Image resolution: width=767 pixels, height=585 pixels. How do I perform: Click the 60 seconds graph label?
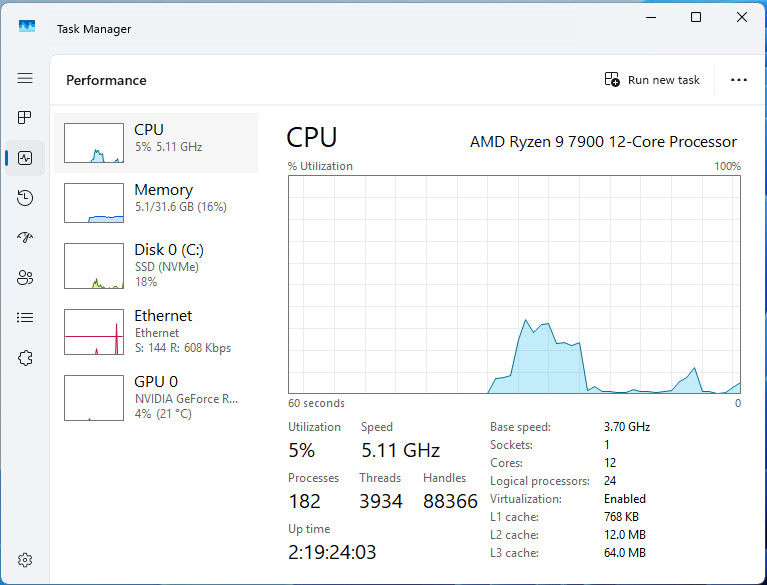[x=316, y=404]
